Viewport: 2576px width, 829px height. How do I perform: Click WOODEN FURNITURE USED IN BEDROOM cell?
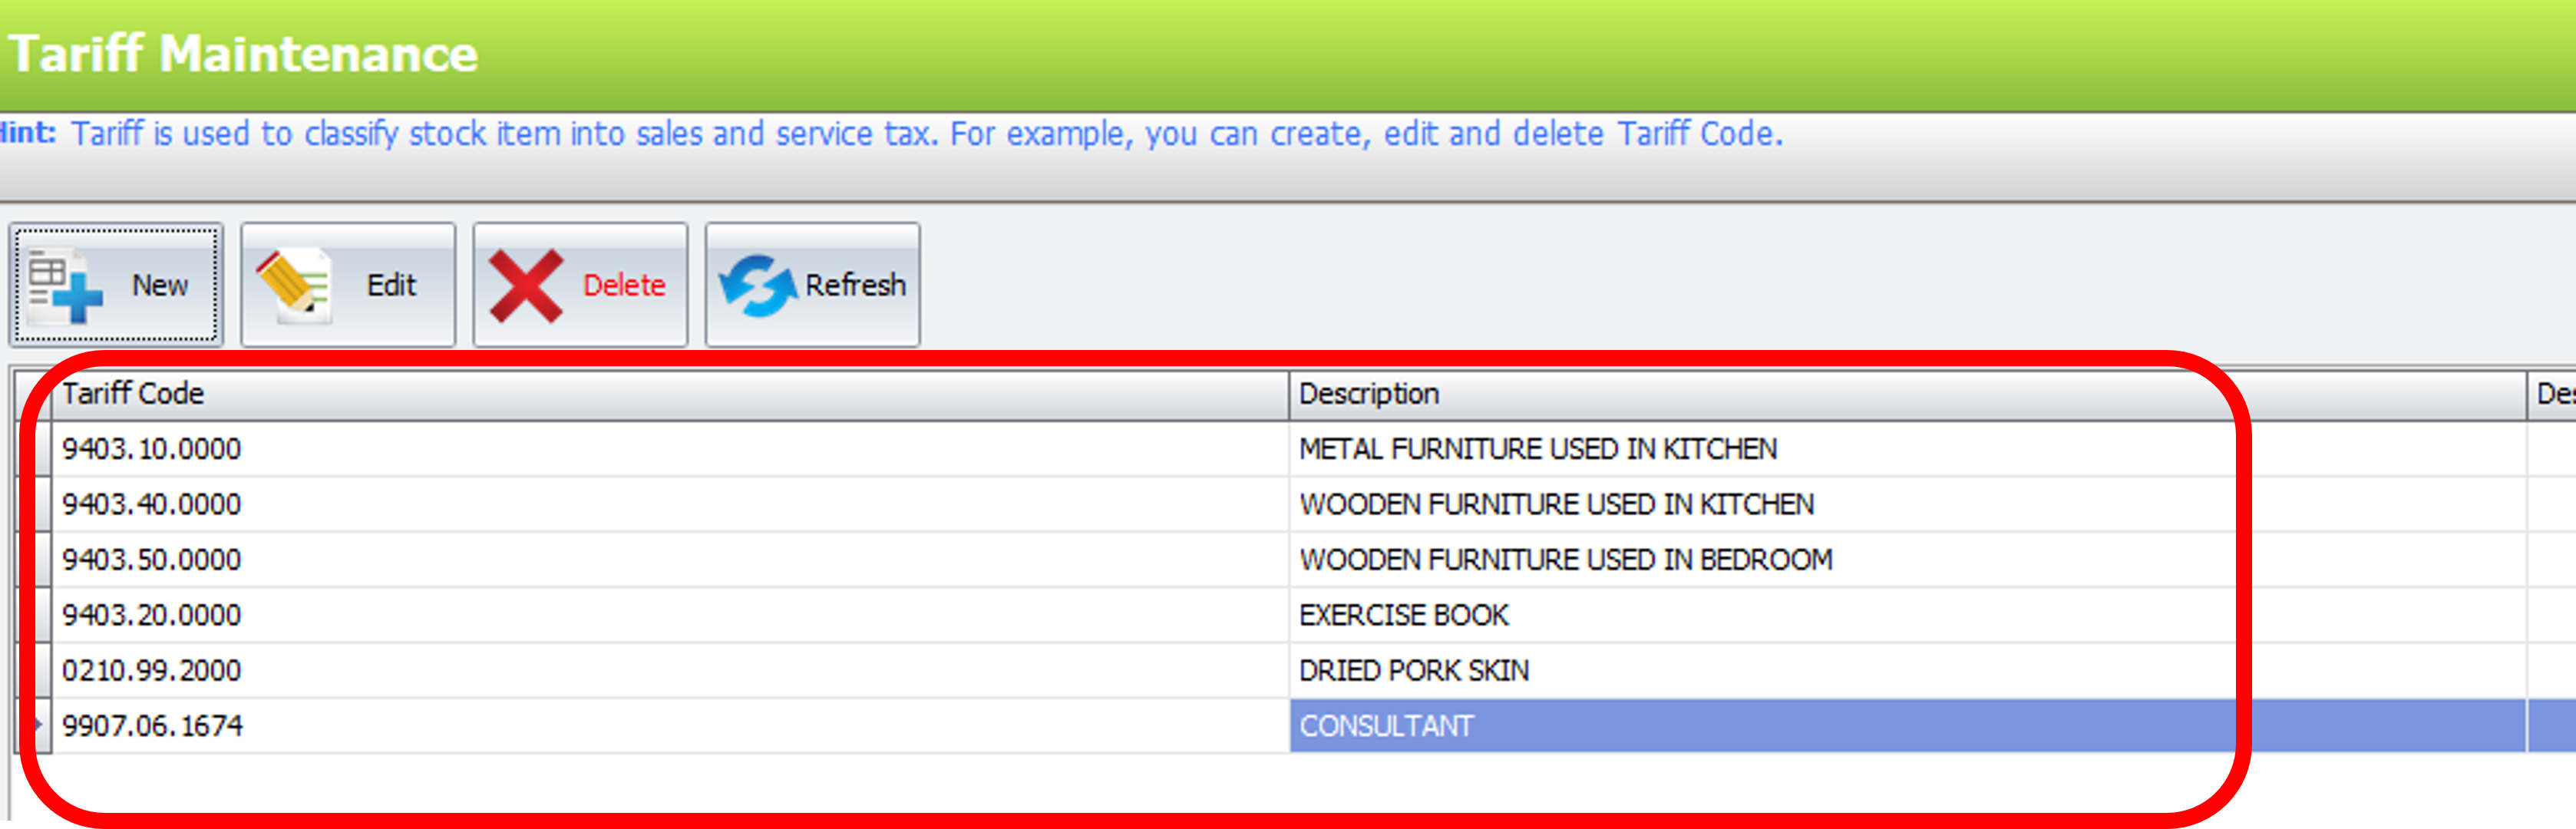click(1565, 560)
